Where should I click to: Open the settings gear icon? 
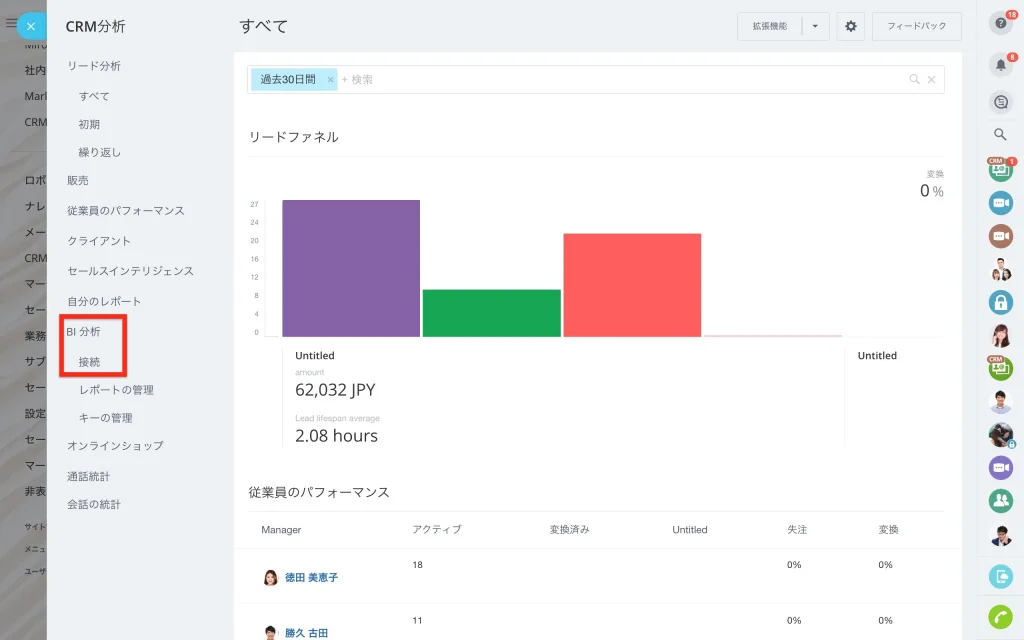coord(850,26)
